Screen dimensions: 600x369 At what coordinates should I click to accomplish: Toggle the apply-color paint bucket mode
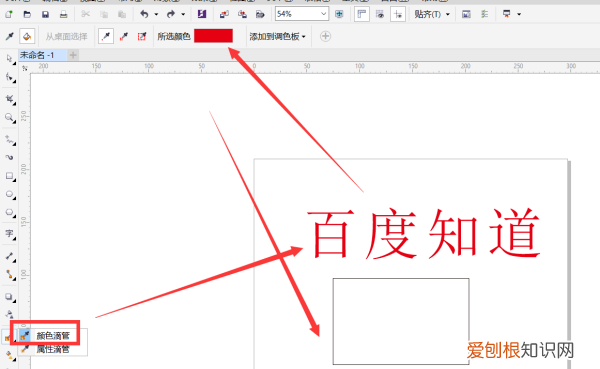(27, 36)
